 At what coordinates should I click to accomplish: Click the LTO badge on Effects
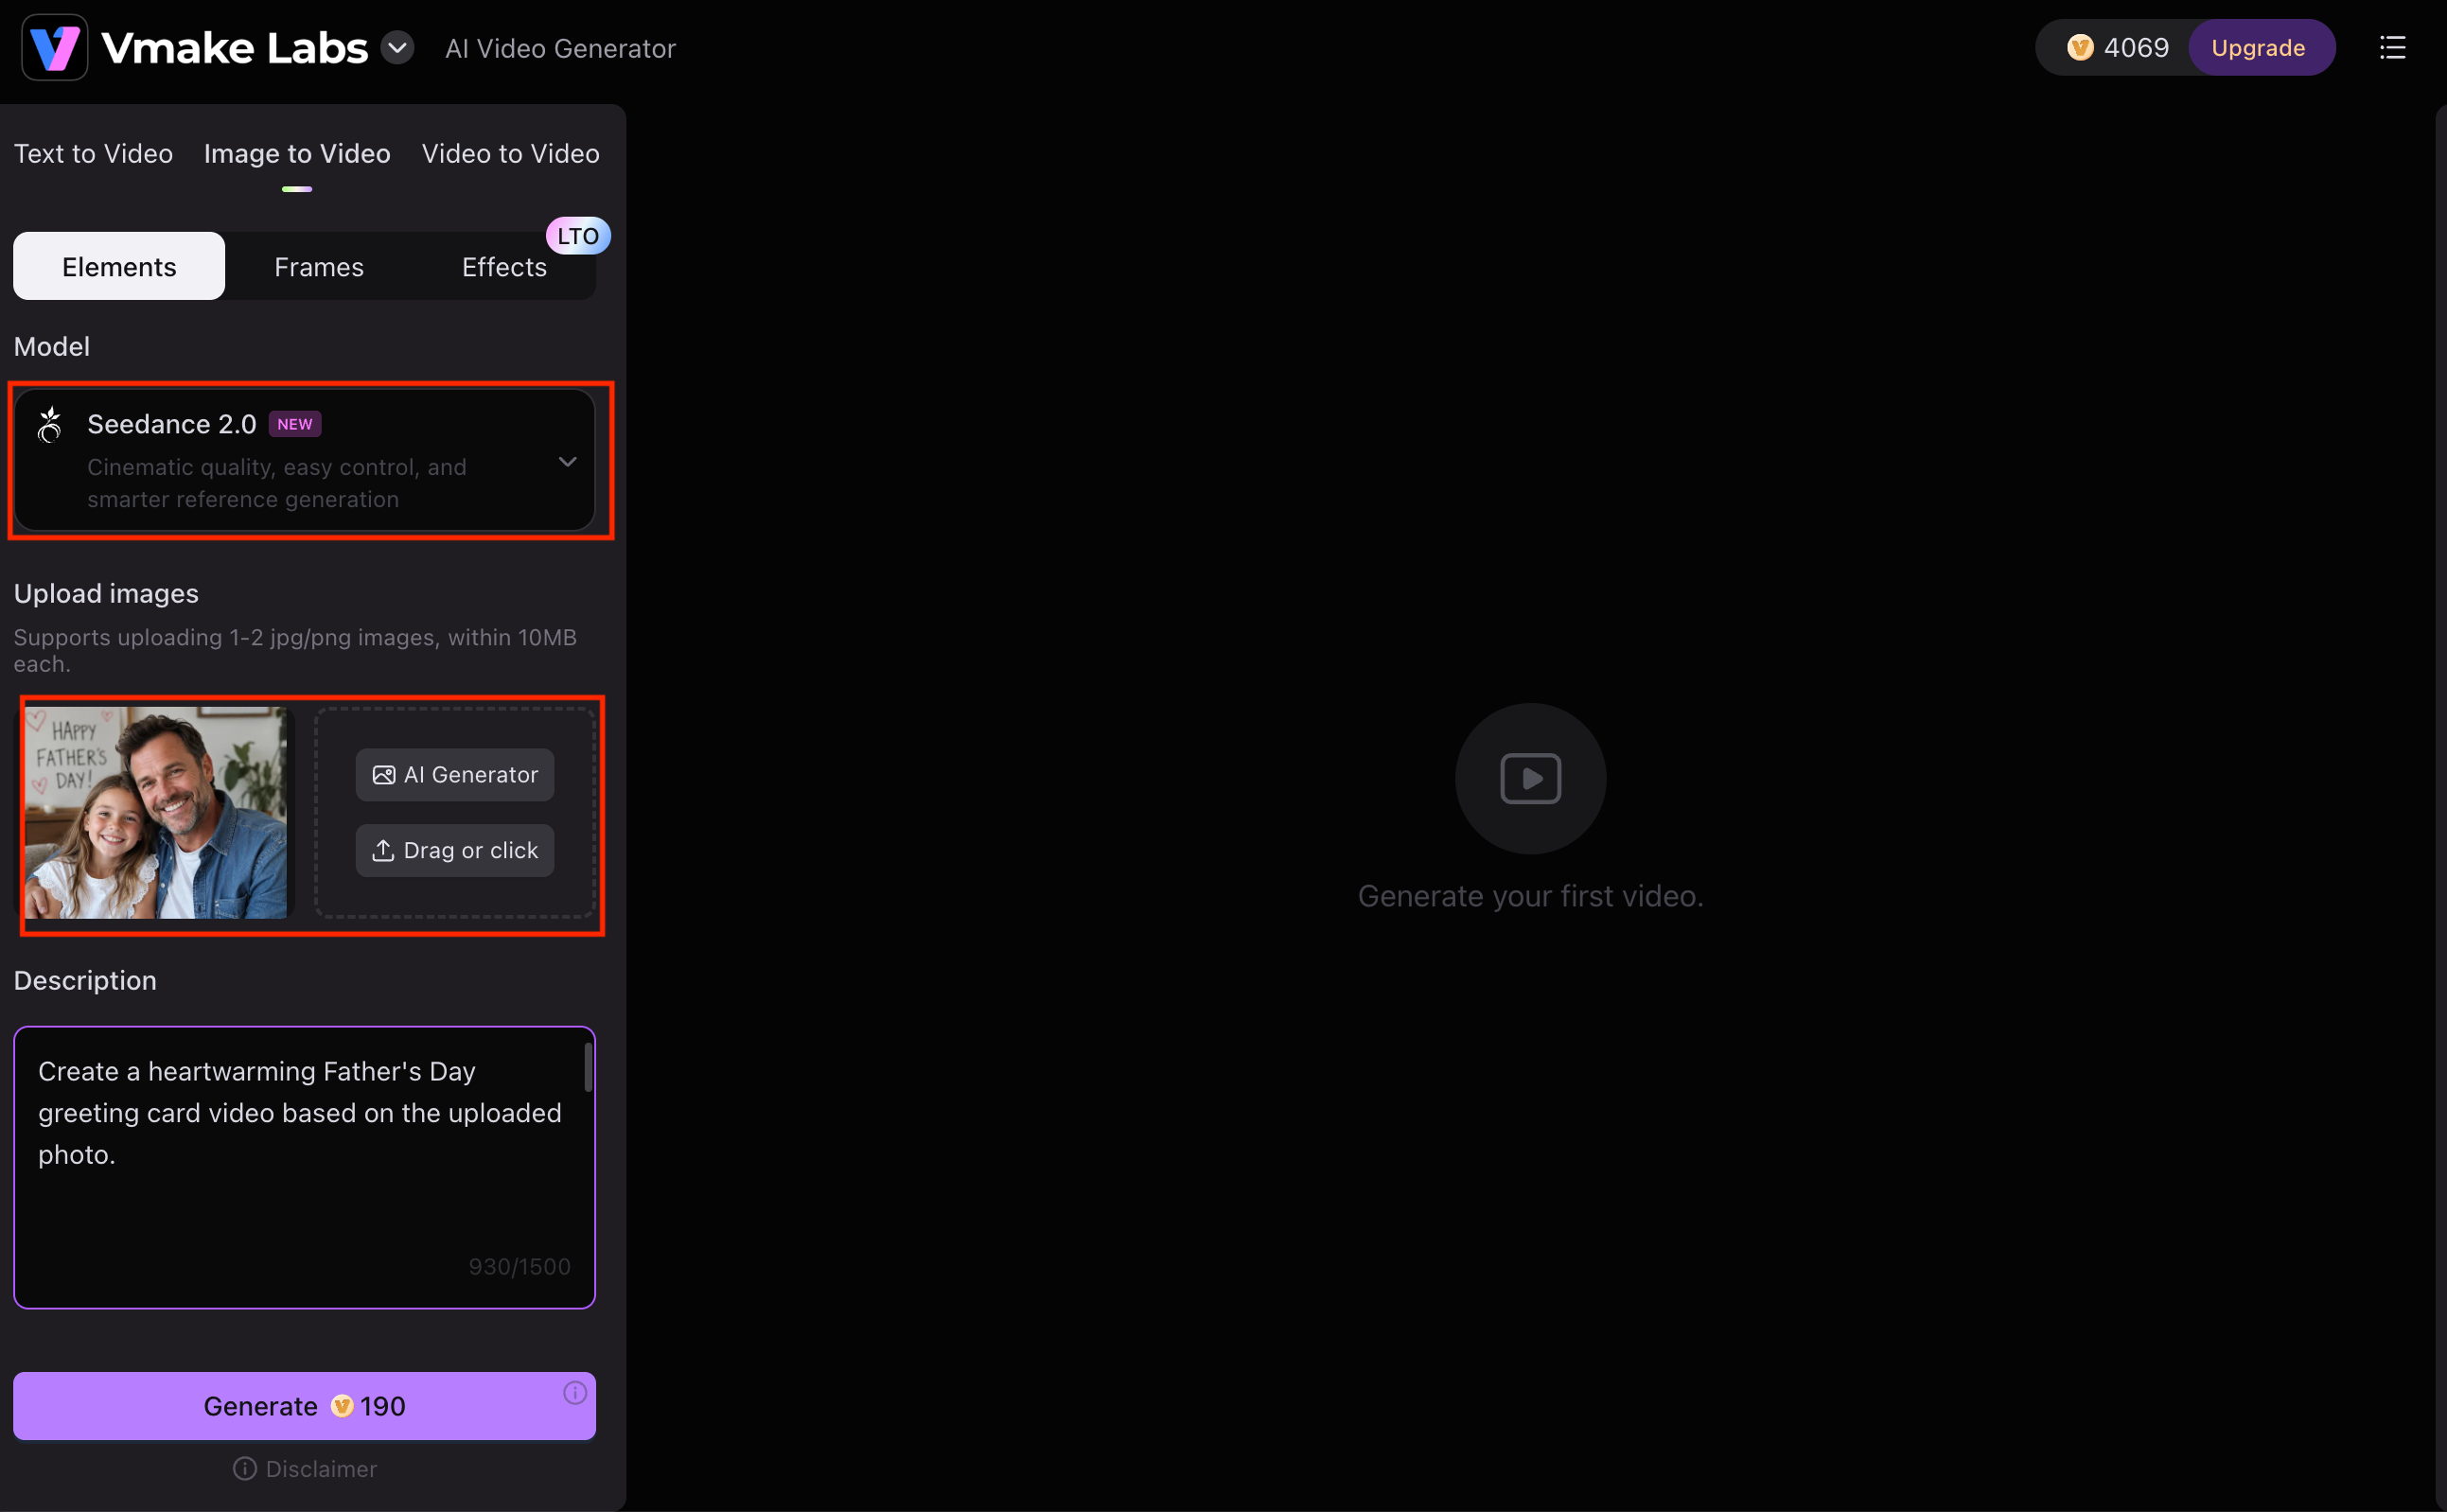point(578,236)
